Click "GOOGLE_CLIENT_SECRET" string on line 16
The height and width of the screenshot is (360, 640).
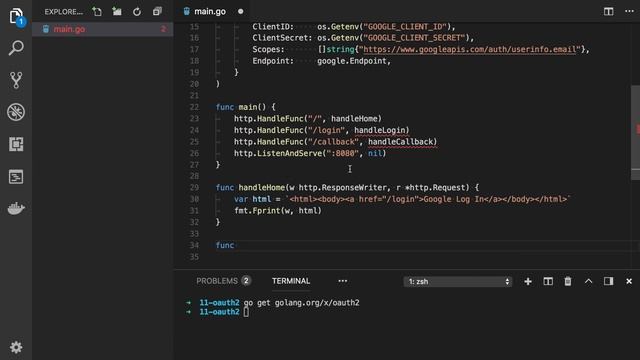[x=414, y=38]
